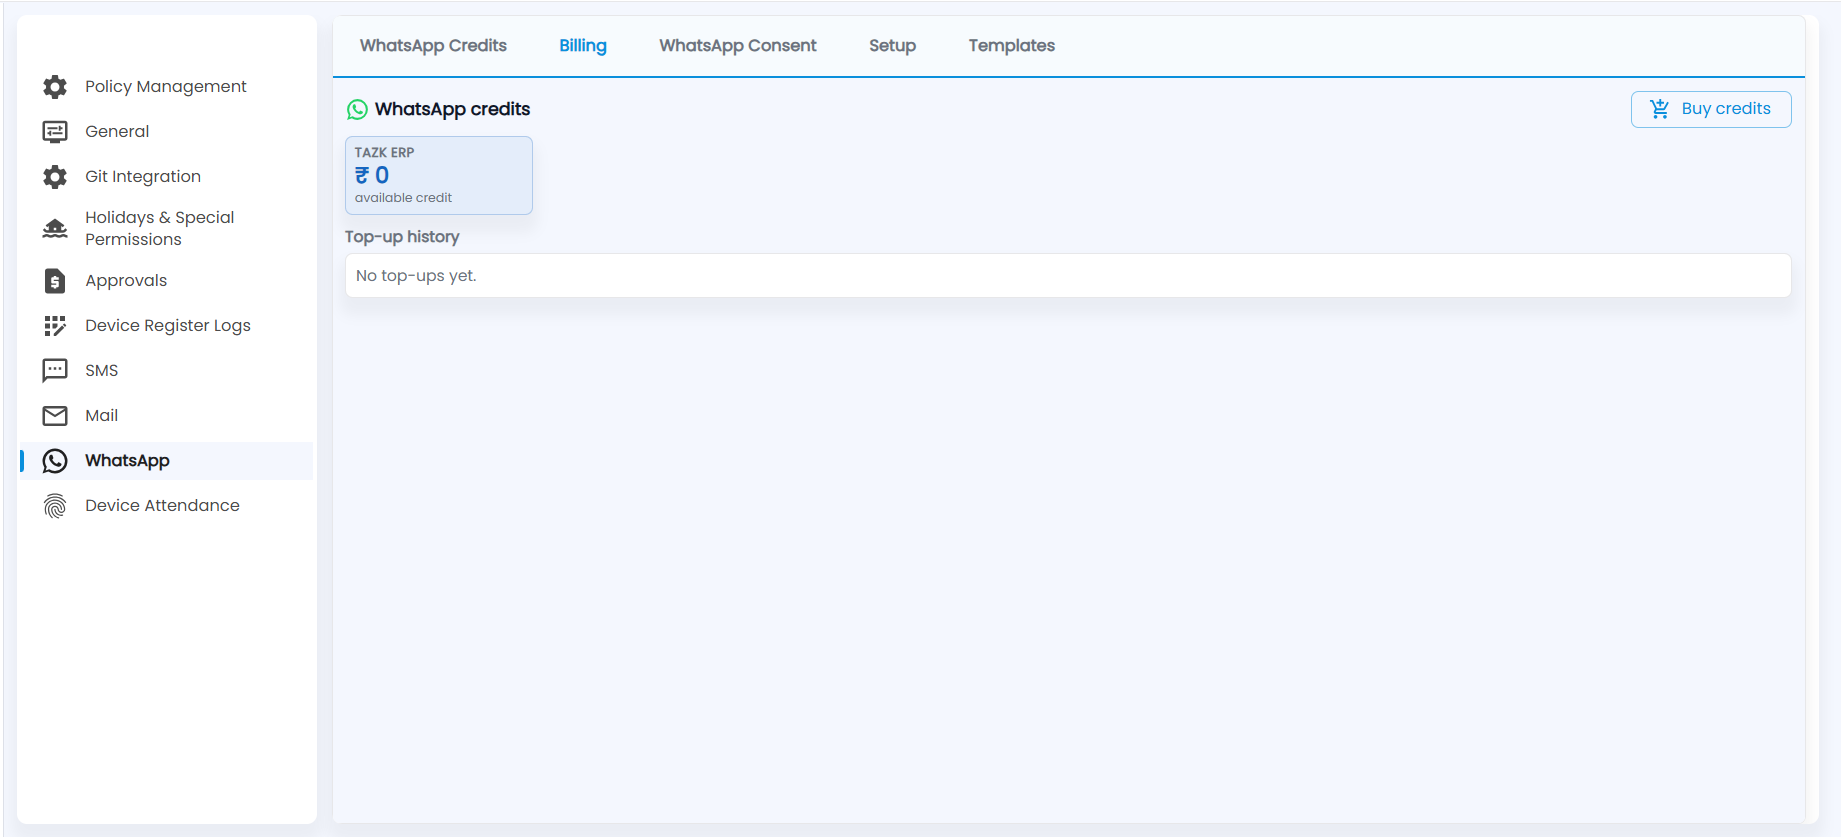Viewport: 1841px width, 837px height.
Task: Click the Device Register Logs icon
Action: pyautogui.click(x=55, y=326)
